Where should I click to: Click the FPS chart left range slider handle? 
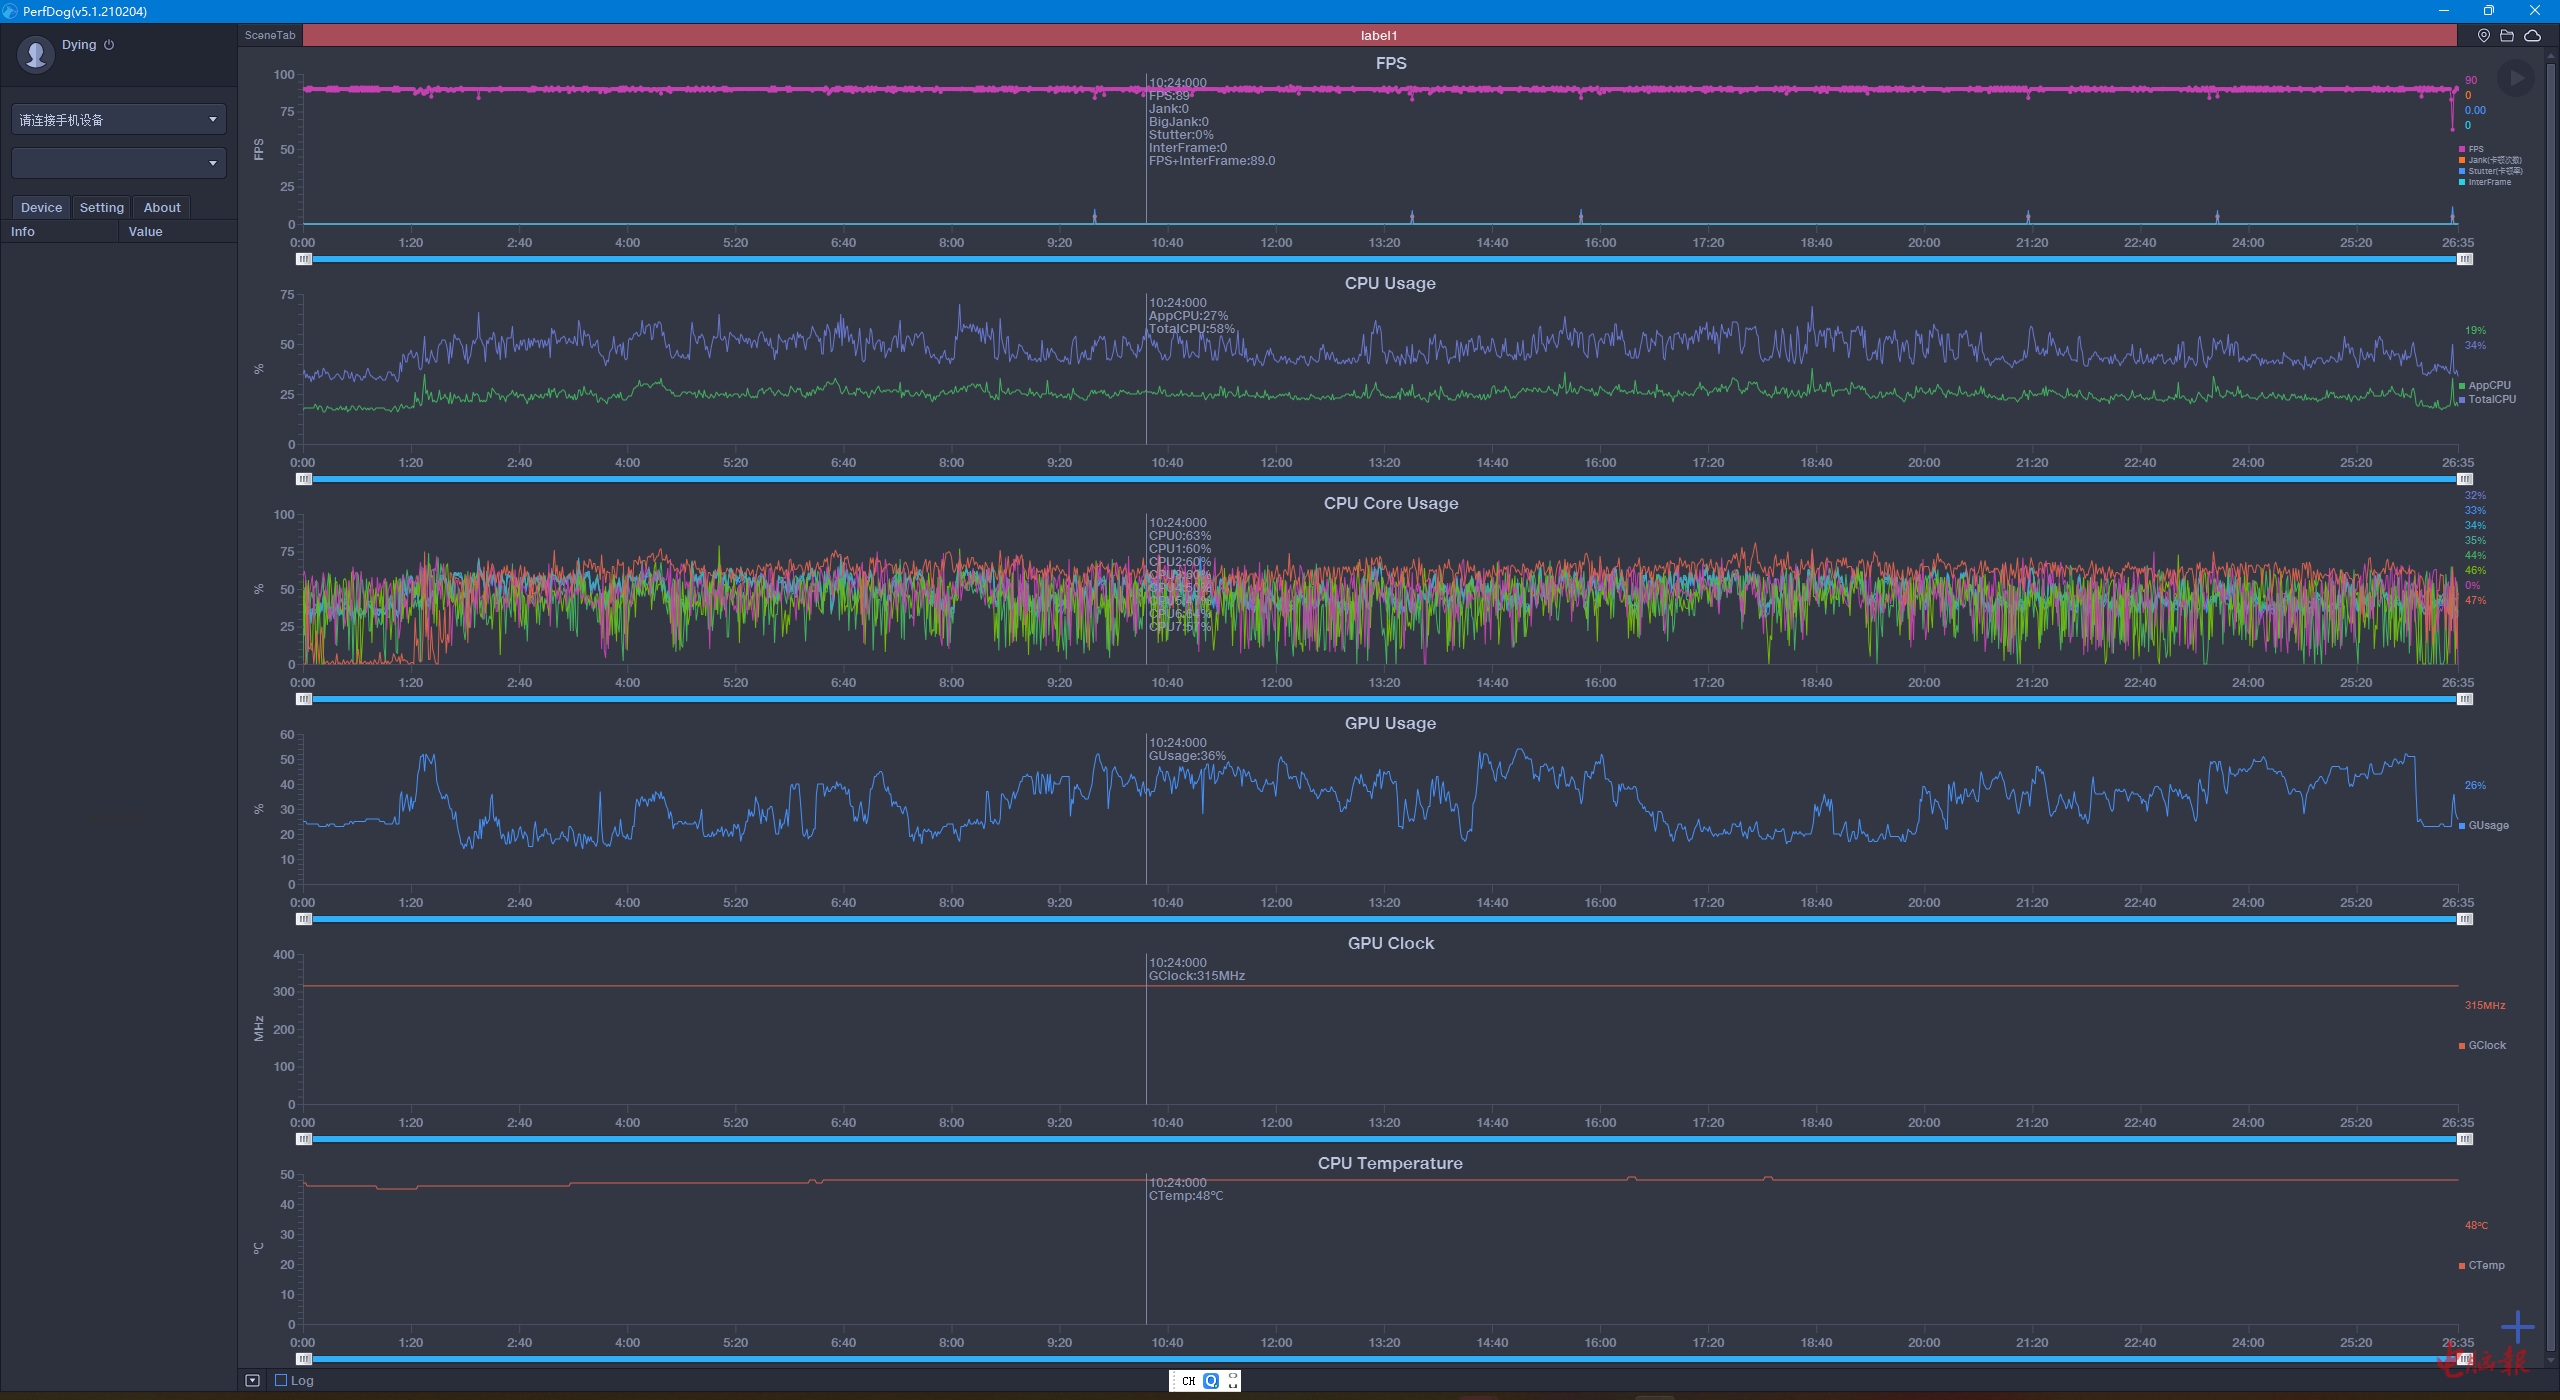tap(304, 259)
